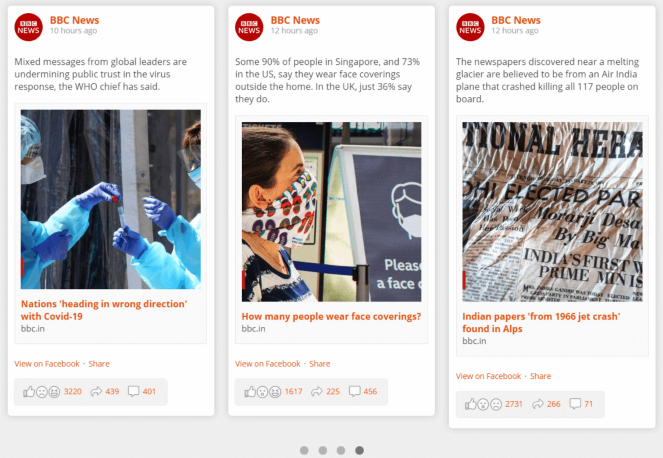
Task: Click wow face reaction on 1617 reactions post
Action: tap(262, 392)
